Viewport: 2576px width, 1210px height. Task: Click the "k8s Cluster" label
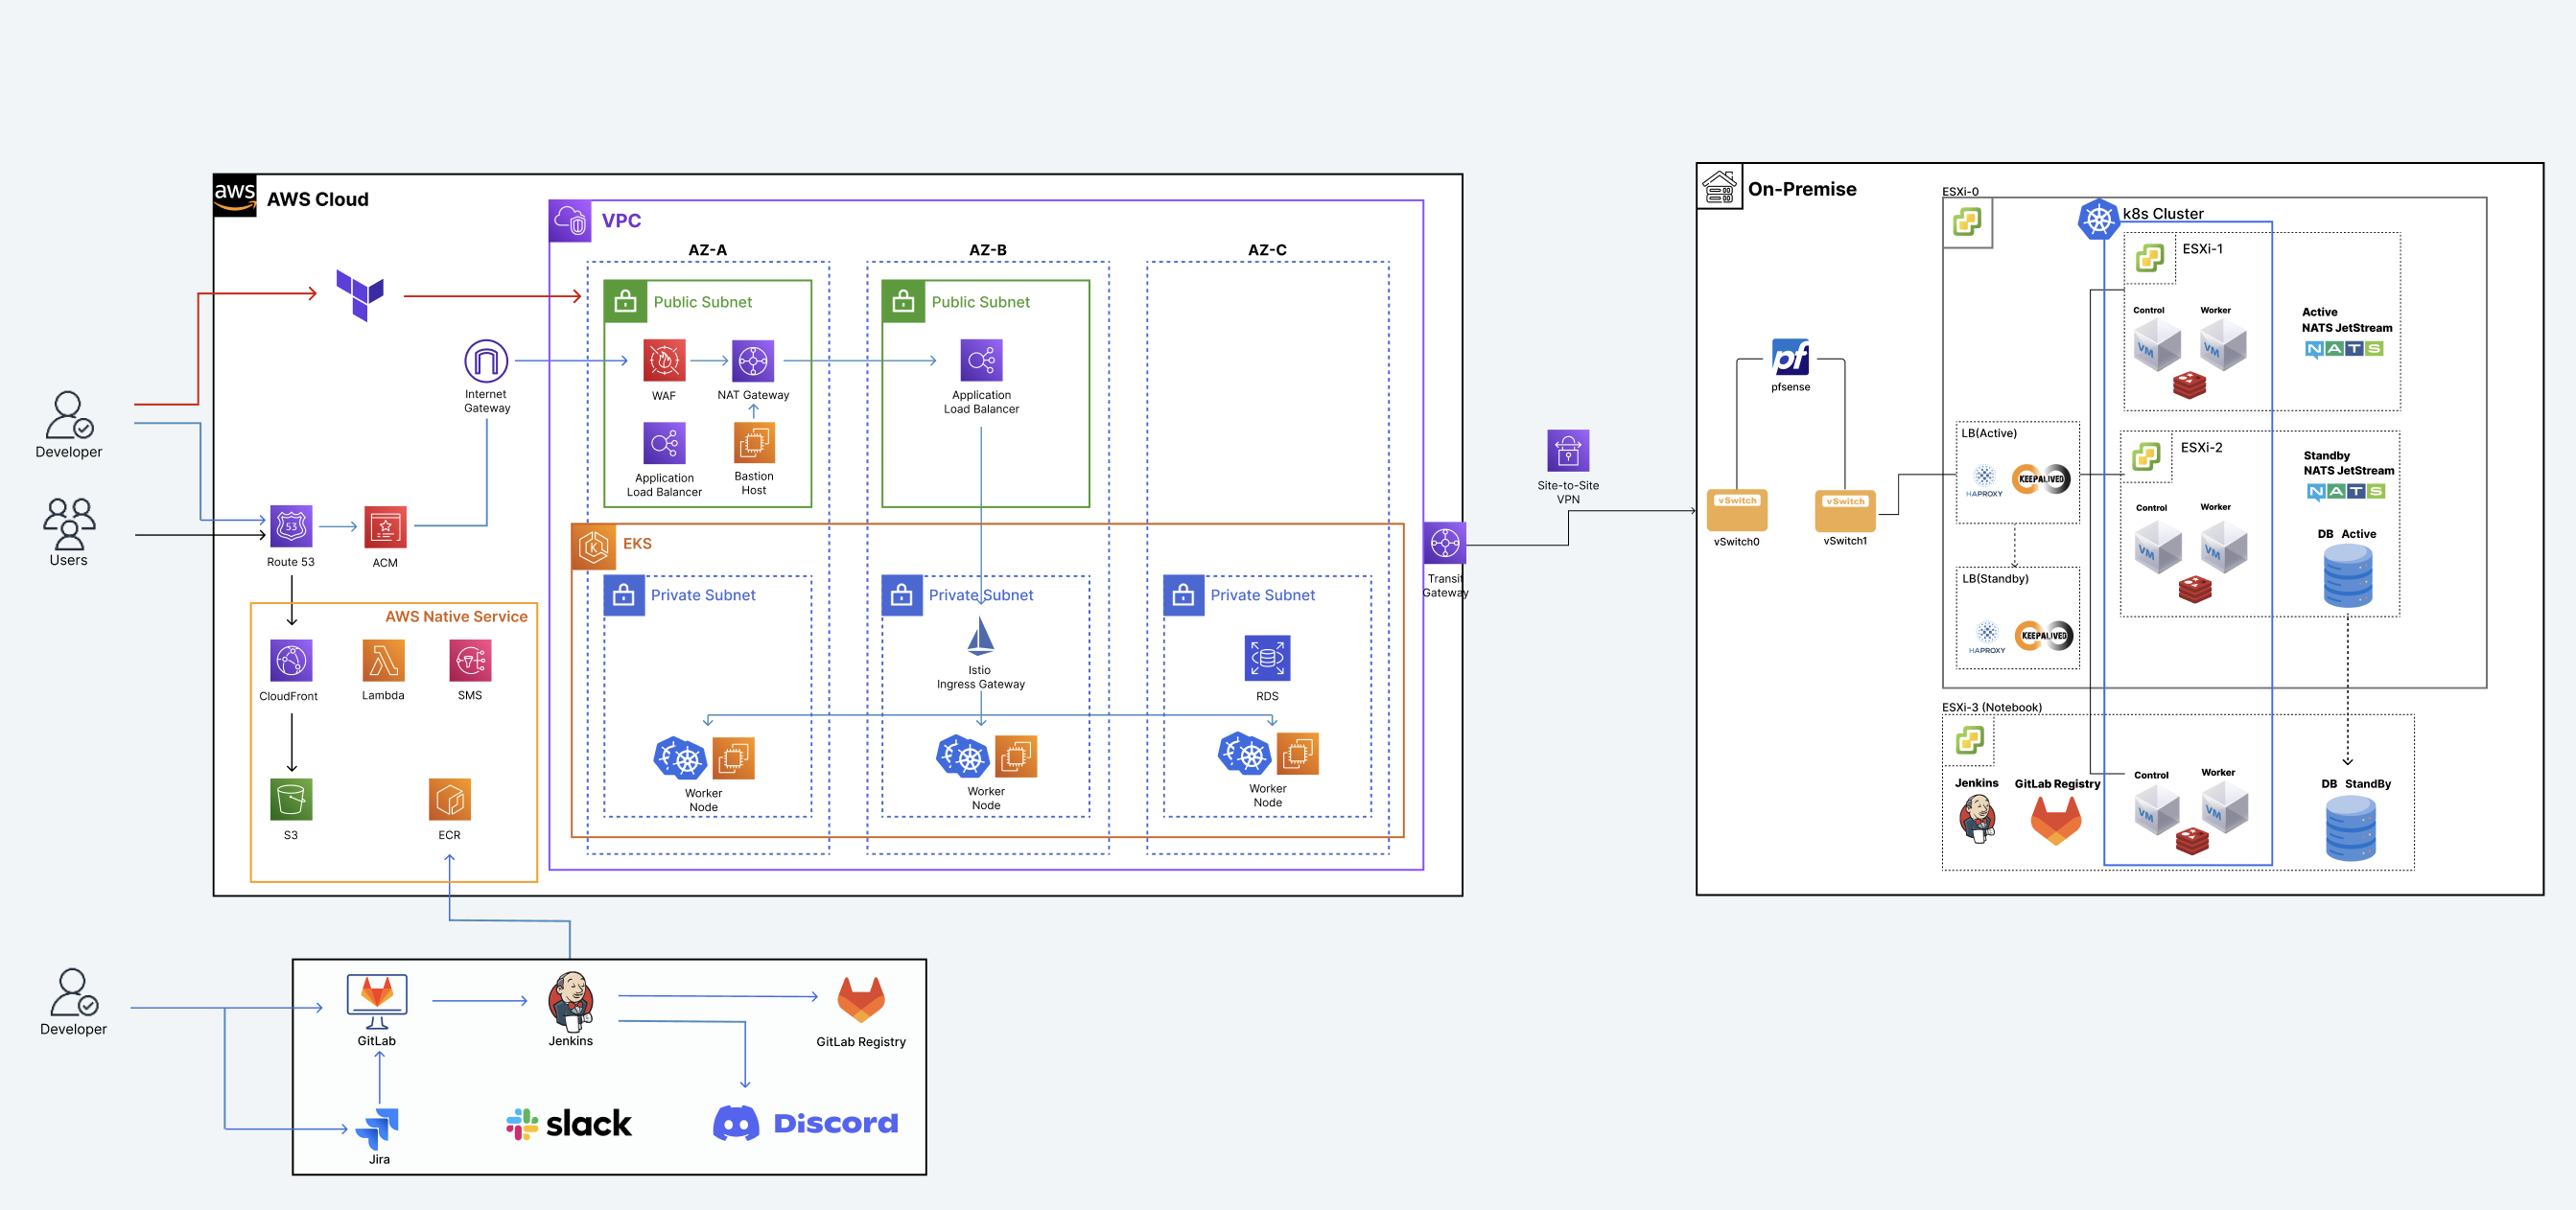[x=2162, y=214]
